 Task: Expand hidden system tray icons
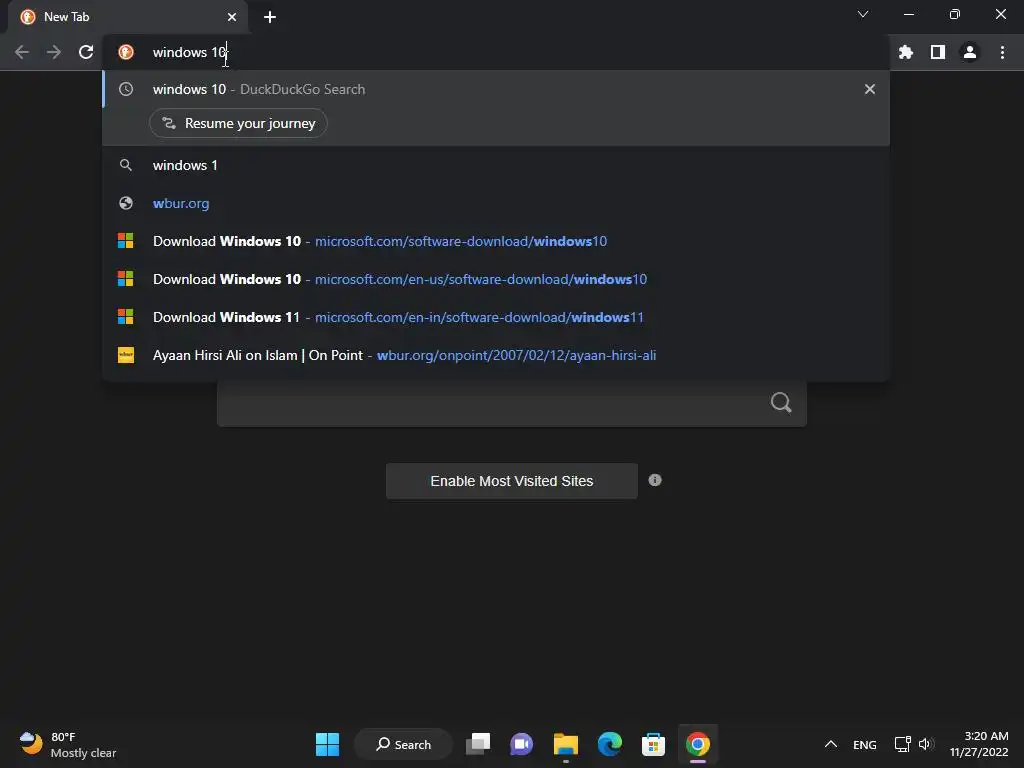(831, 744)
